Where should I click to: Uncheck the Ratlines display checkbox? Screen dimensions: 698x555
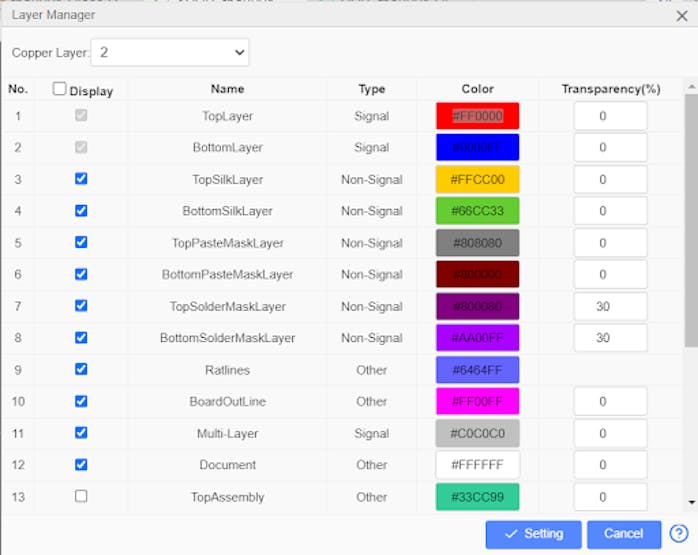(x=81, y=369)
